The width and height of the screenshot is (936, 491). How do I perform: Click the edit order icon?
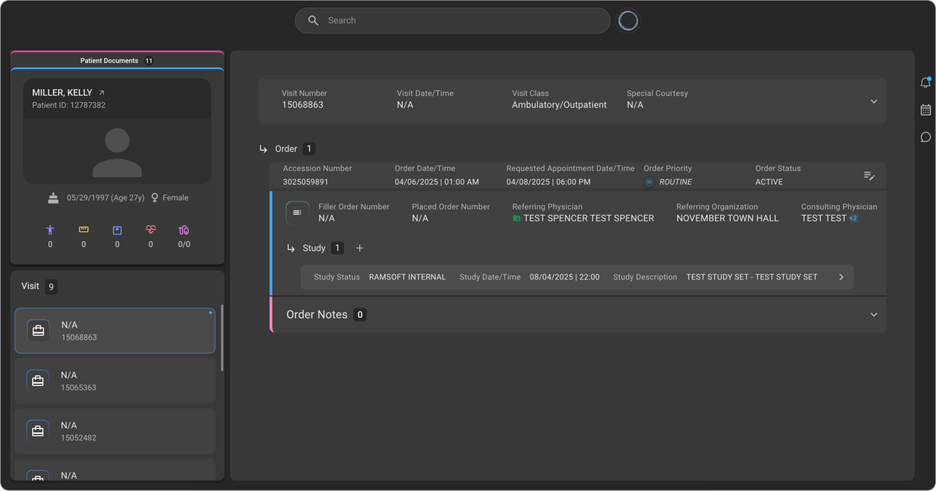(869, 176)
